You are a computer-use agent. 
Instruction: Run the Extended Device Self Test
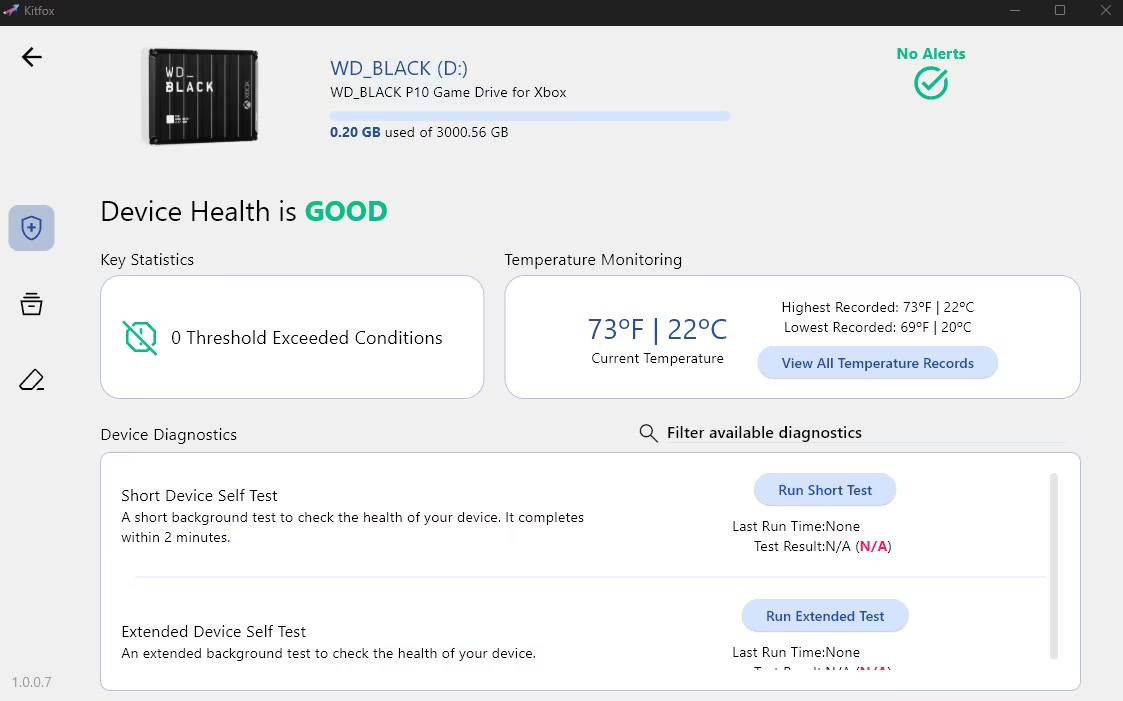pos(825,616)
